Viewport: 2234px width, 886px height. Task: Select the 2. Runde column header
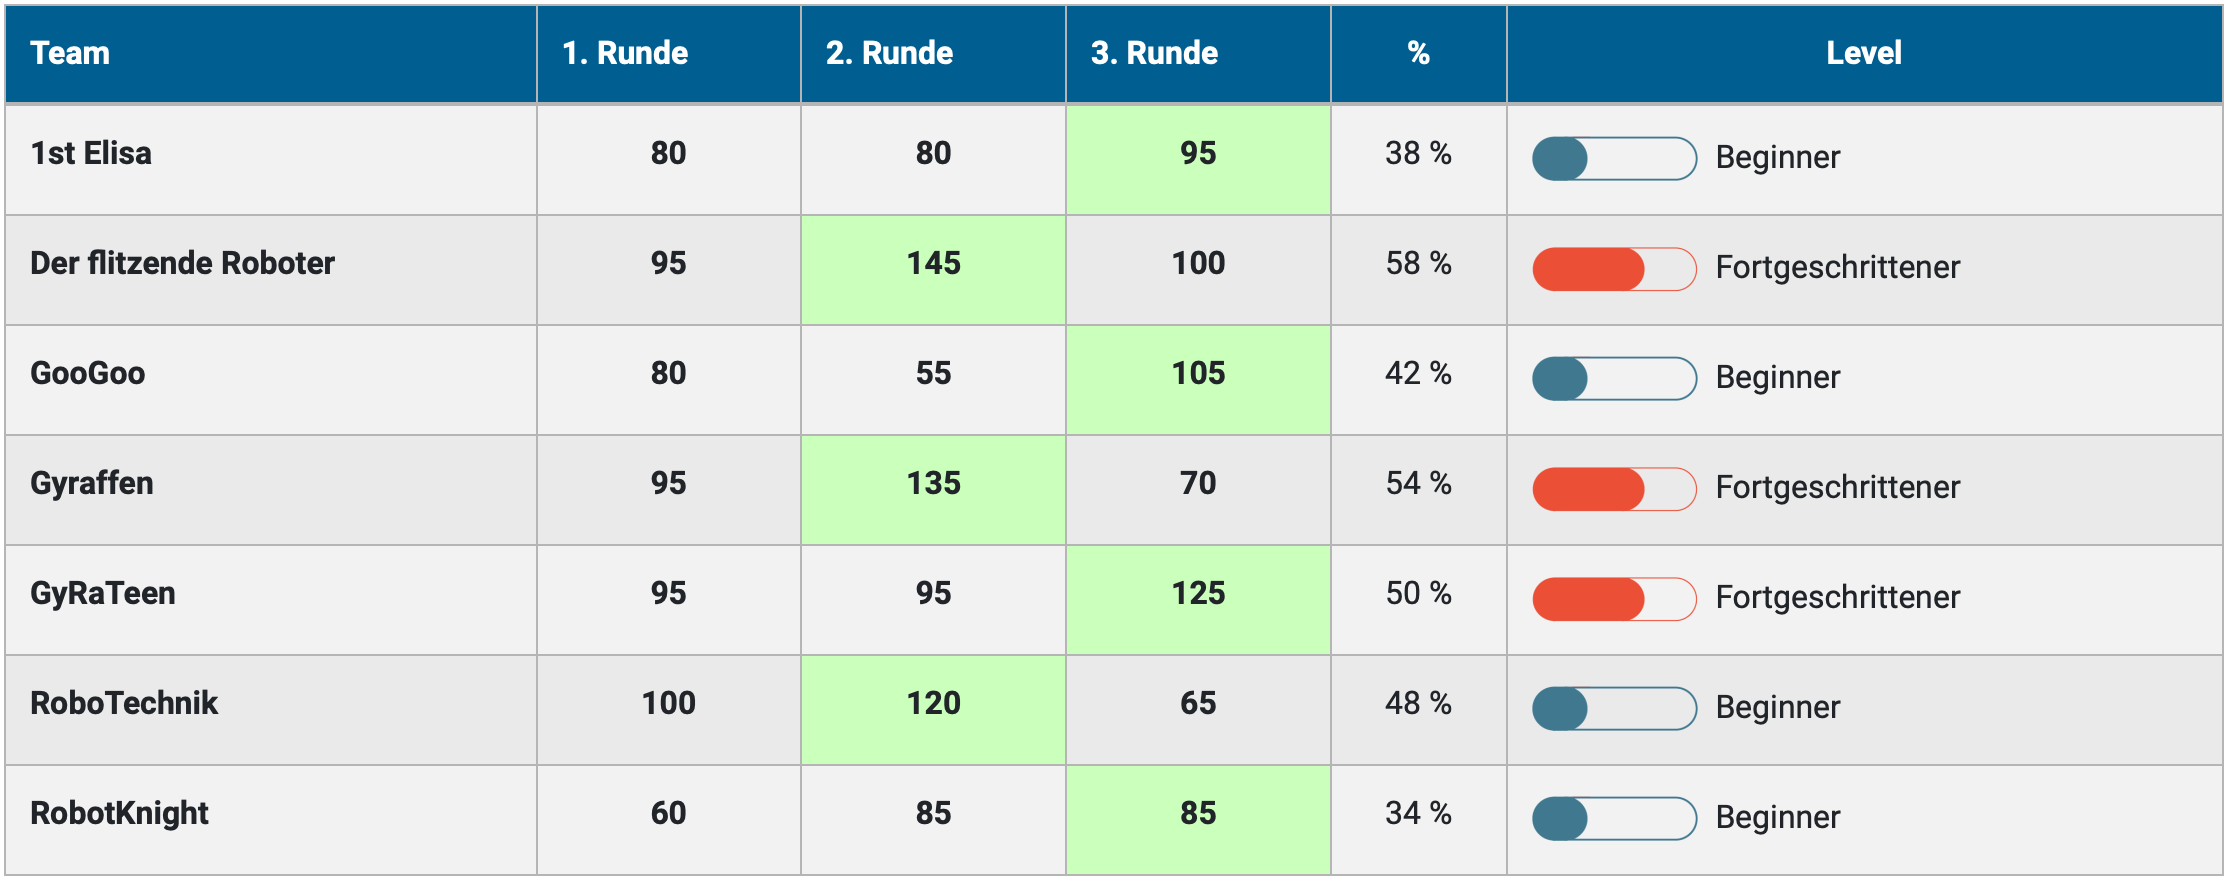[x=889, y=53]
